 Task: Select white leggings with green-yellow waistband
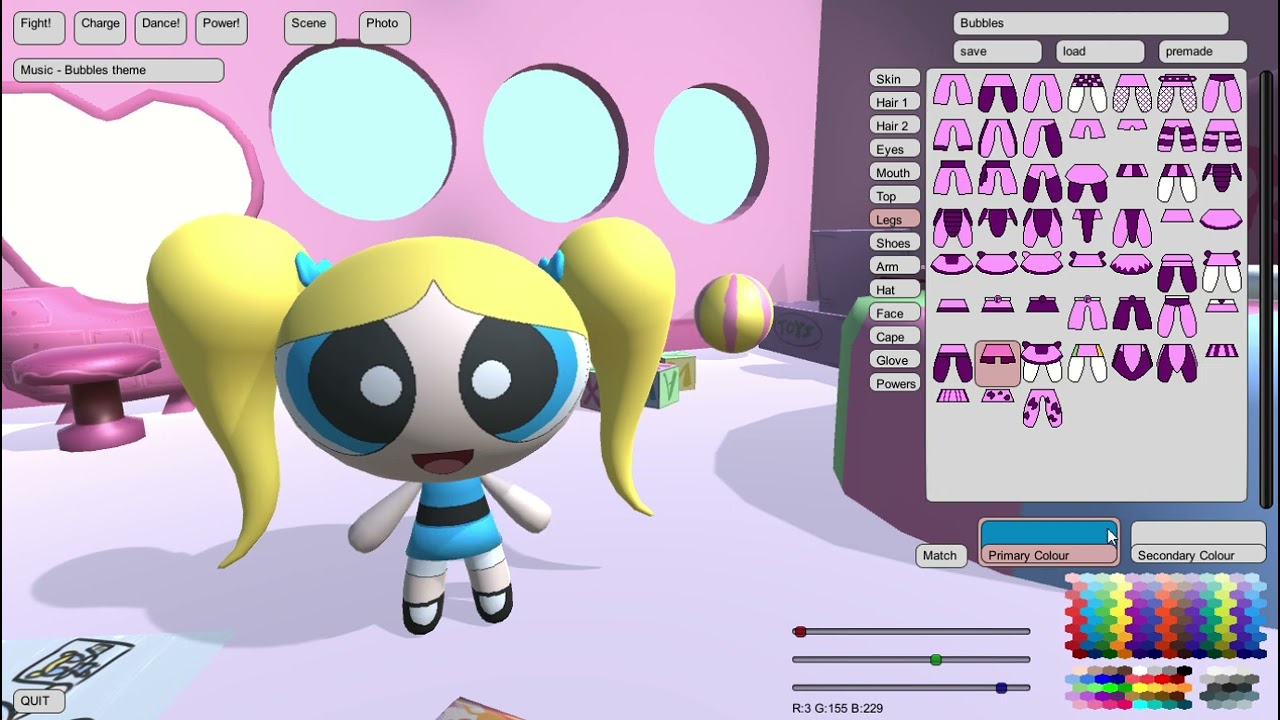[x=1087, y=362]
